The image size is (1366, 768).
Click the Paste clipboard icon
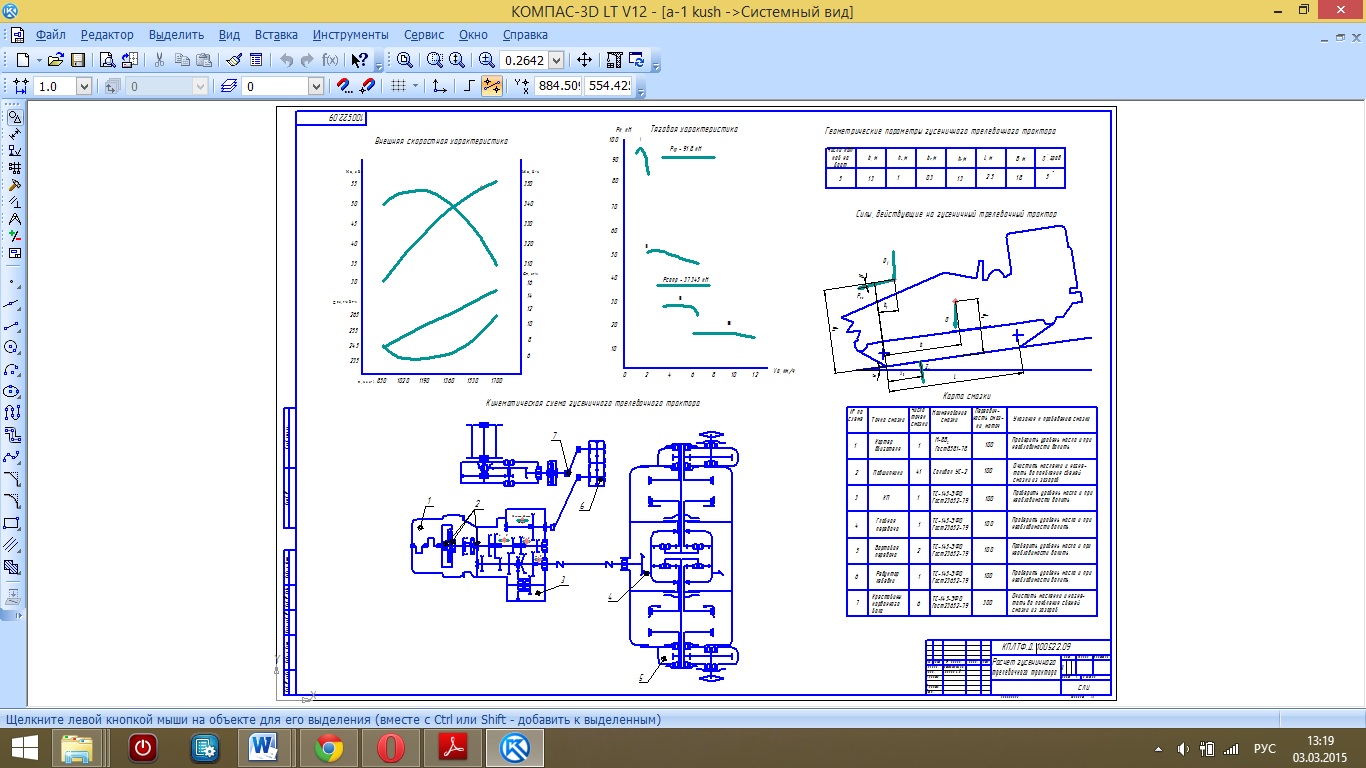point(203,60)
